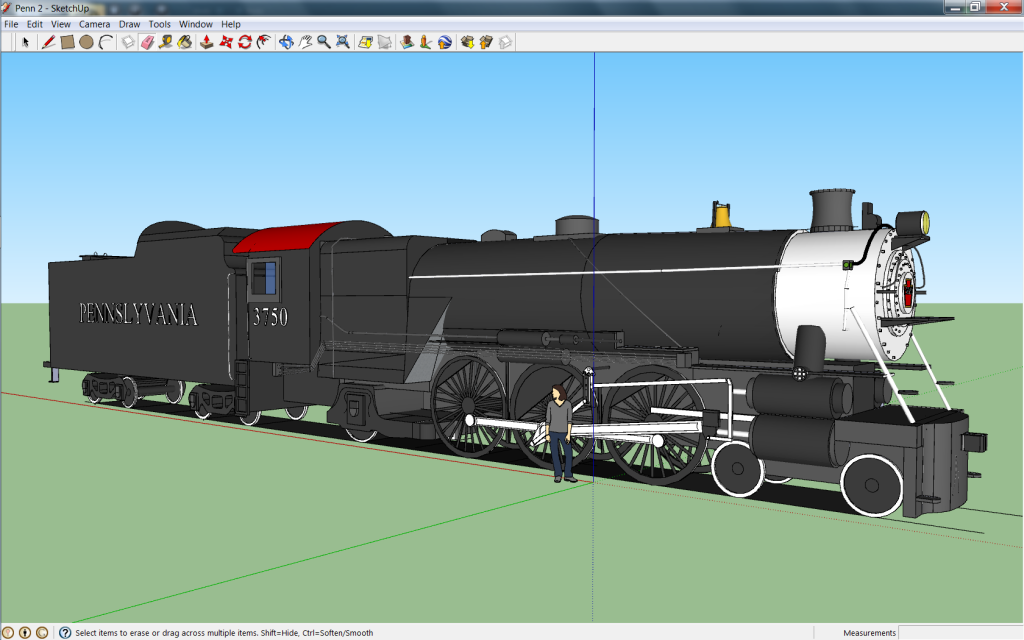The image size is (1024, 640).
Task: Click the Toggle Terrain icon
Action: (x=385, y=42)
